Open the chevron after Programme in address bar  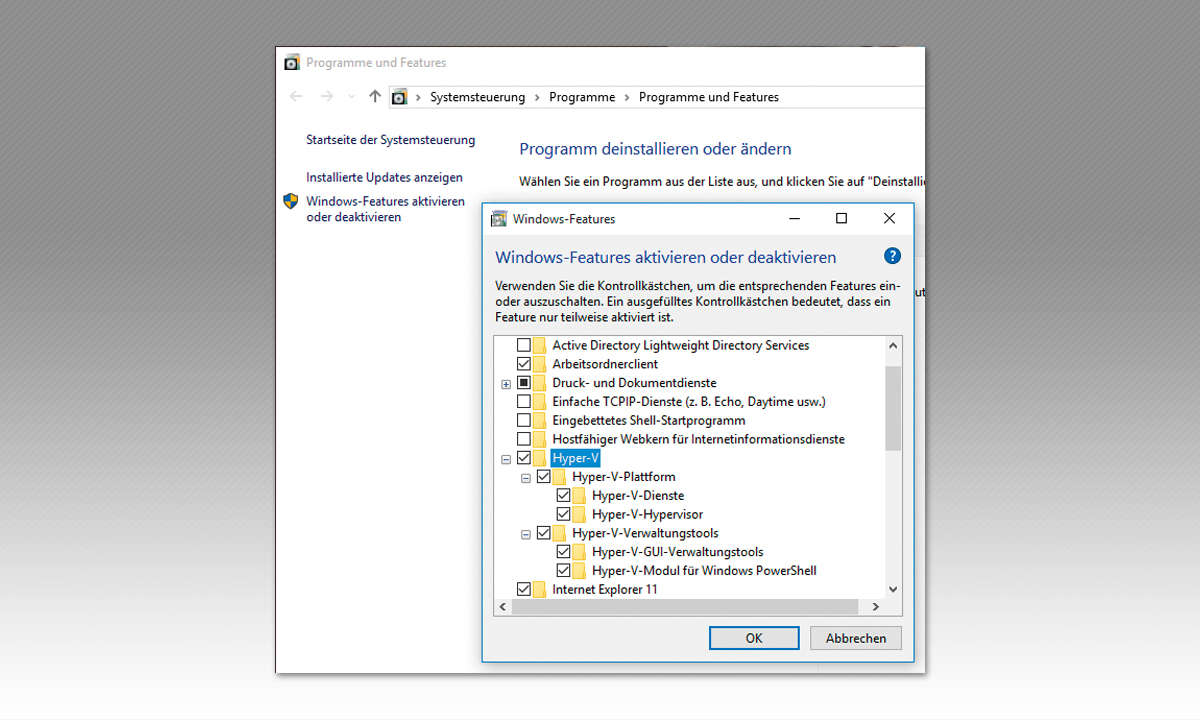(627, 97)
